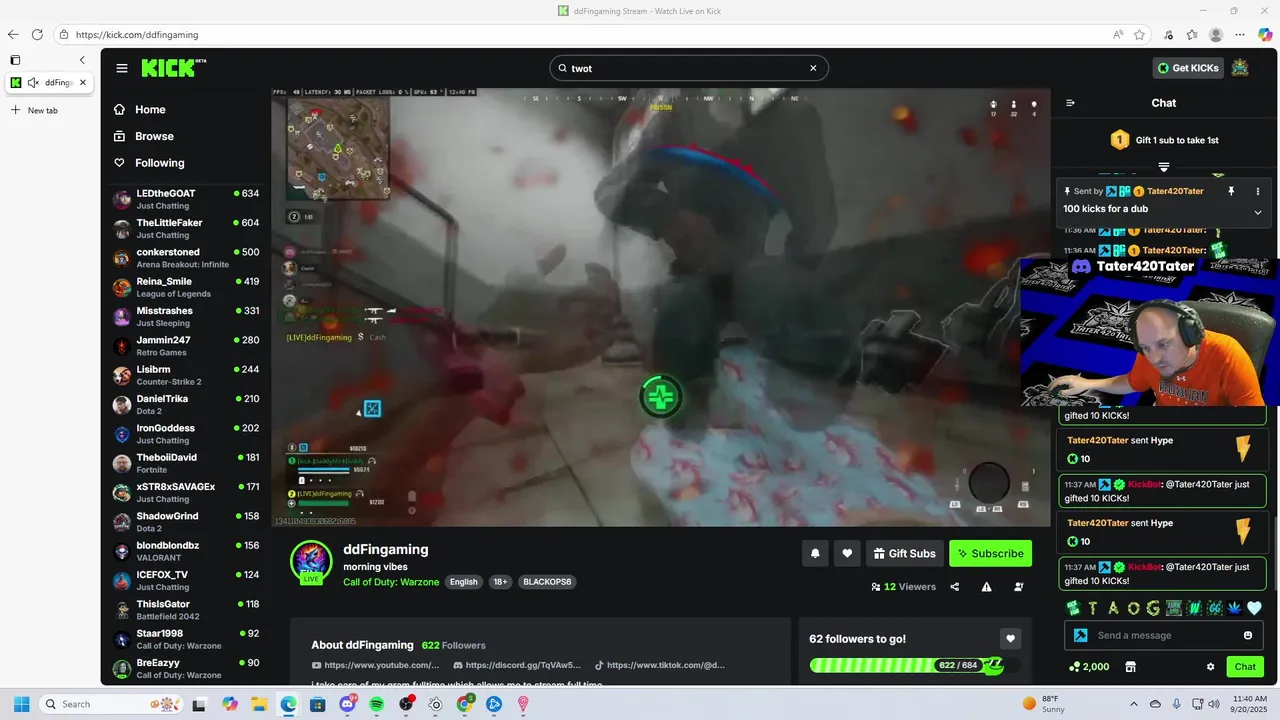1280x720 pixels.
Task: Select DanielTrika in the following list
Action: (186, 404)
